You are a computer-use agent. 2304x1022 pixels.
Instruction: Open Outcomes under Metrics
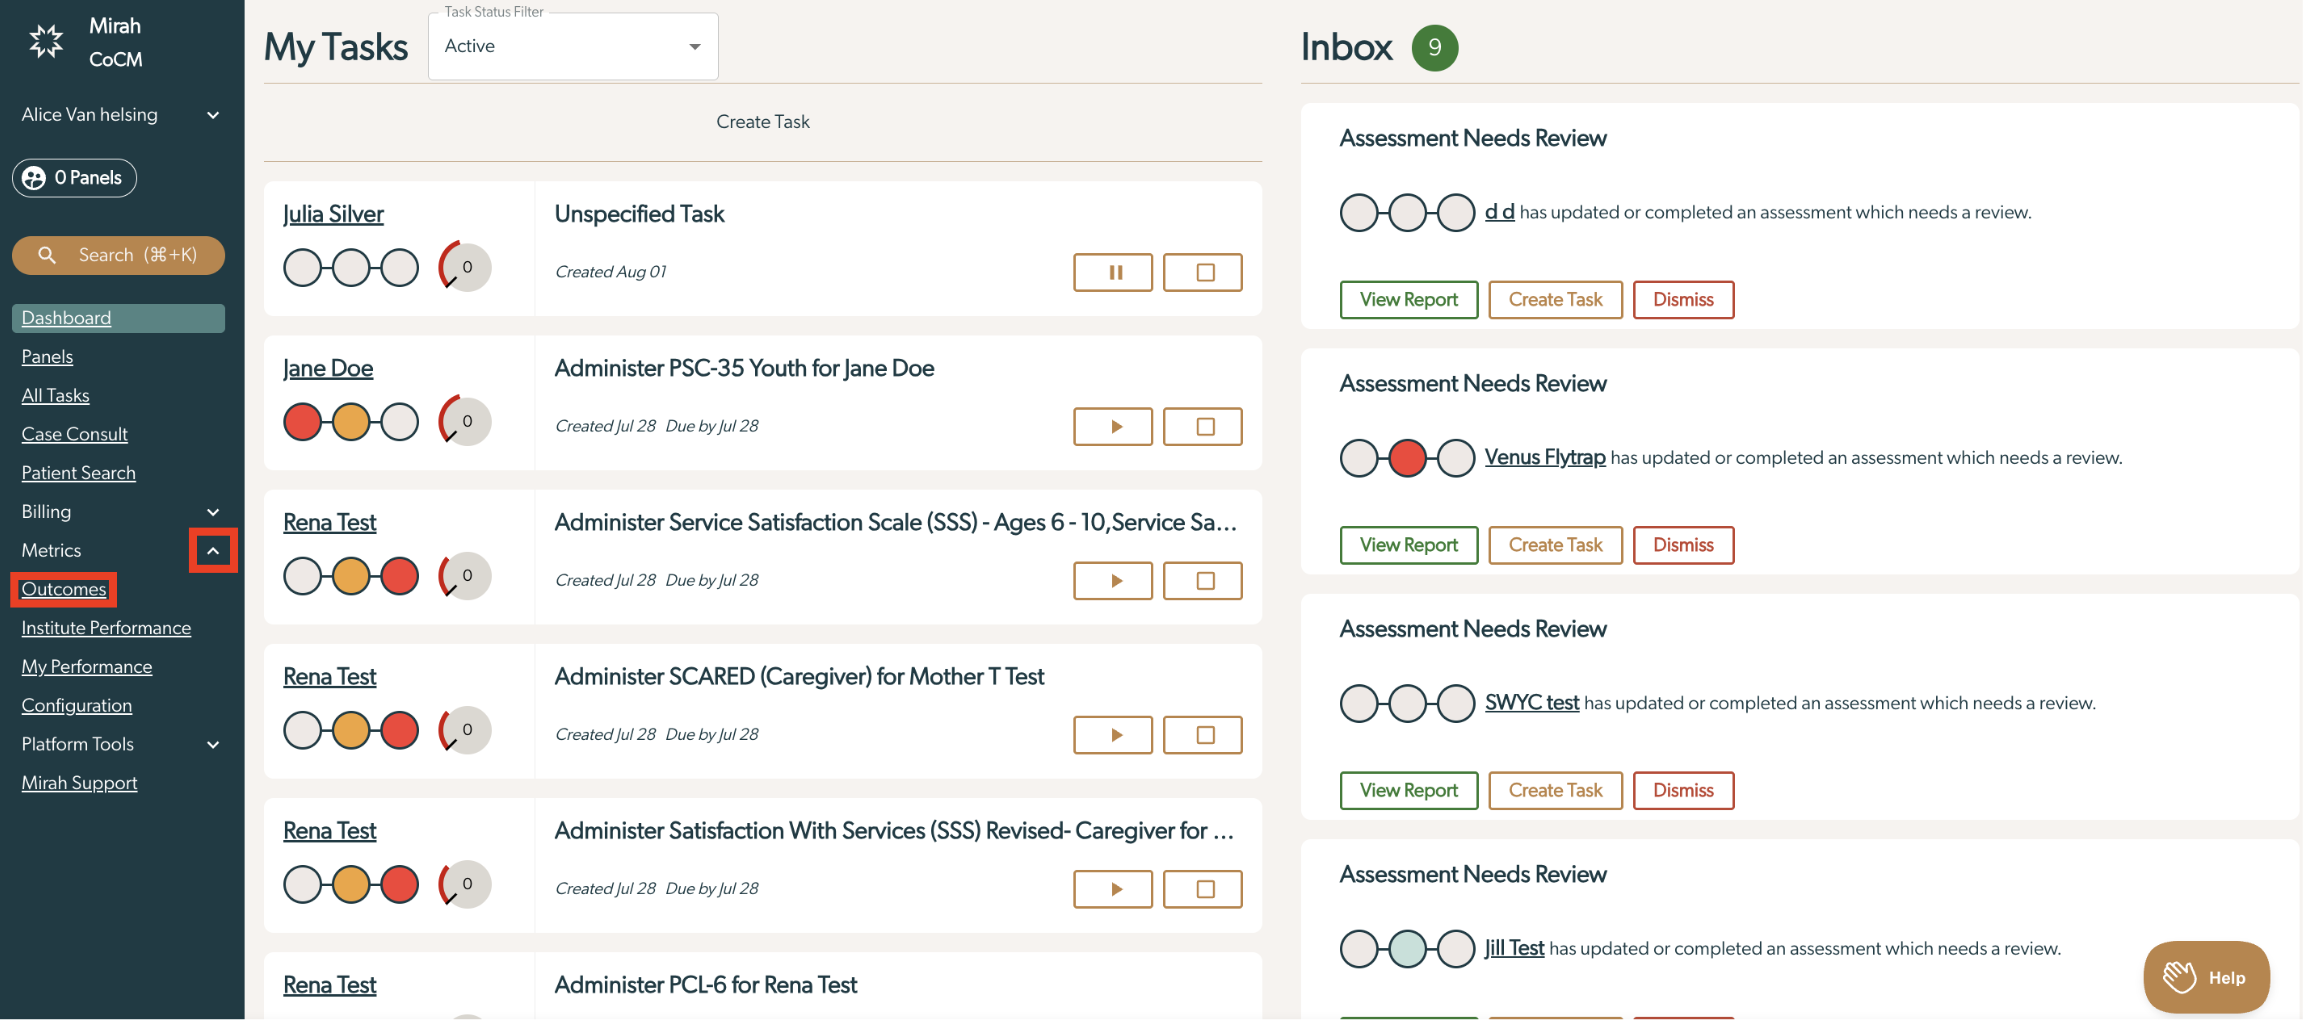point(64,589)
